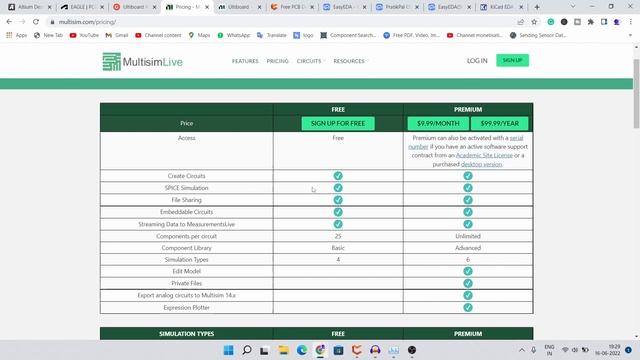640x360 pixels.
Task: Click 'Streaming Data to MeasurementsLive' row label
Action: pos(187,224)
